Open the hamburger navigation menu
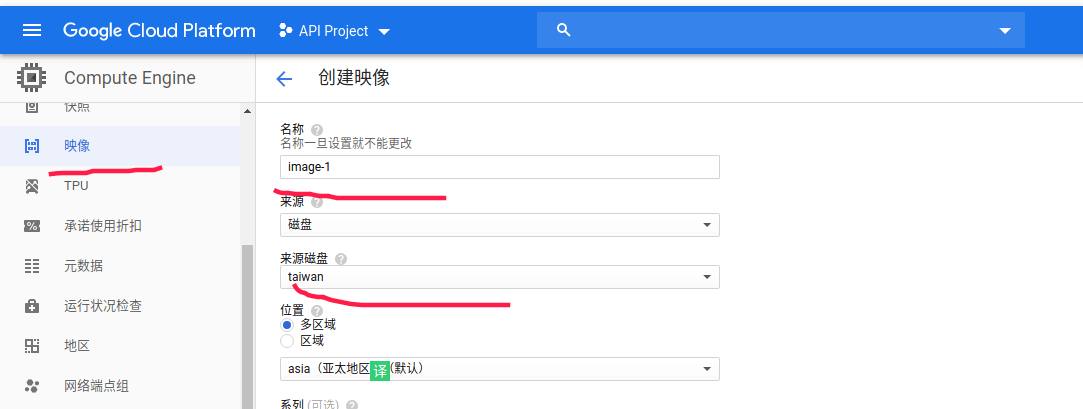Viewport: 1083px width, 409px height. 32,30
